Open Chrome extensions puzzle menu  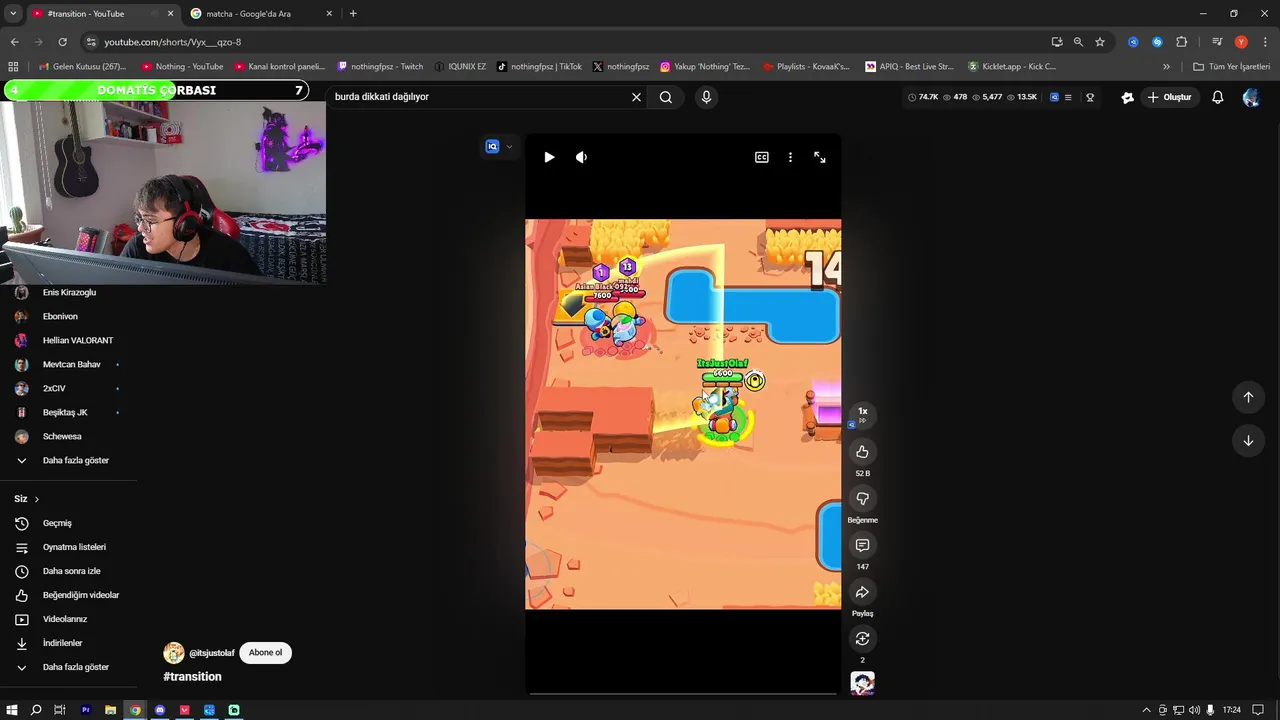(x=1182, y=42)
